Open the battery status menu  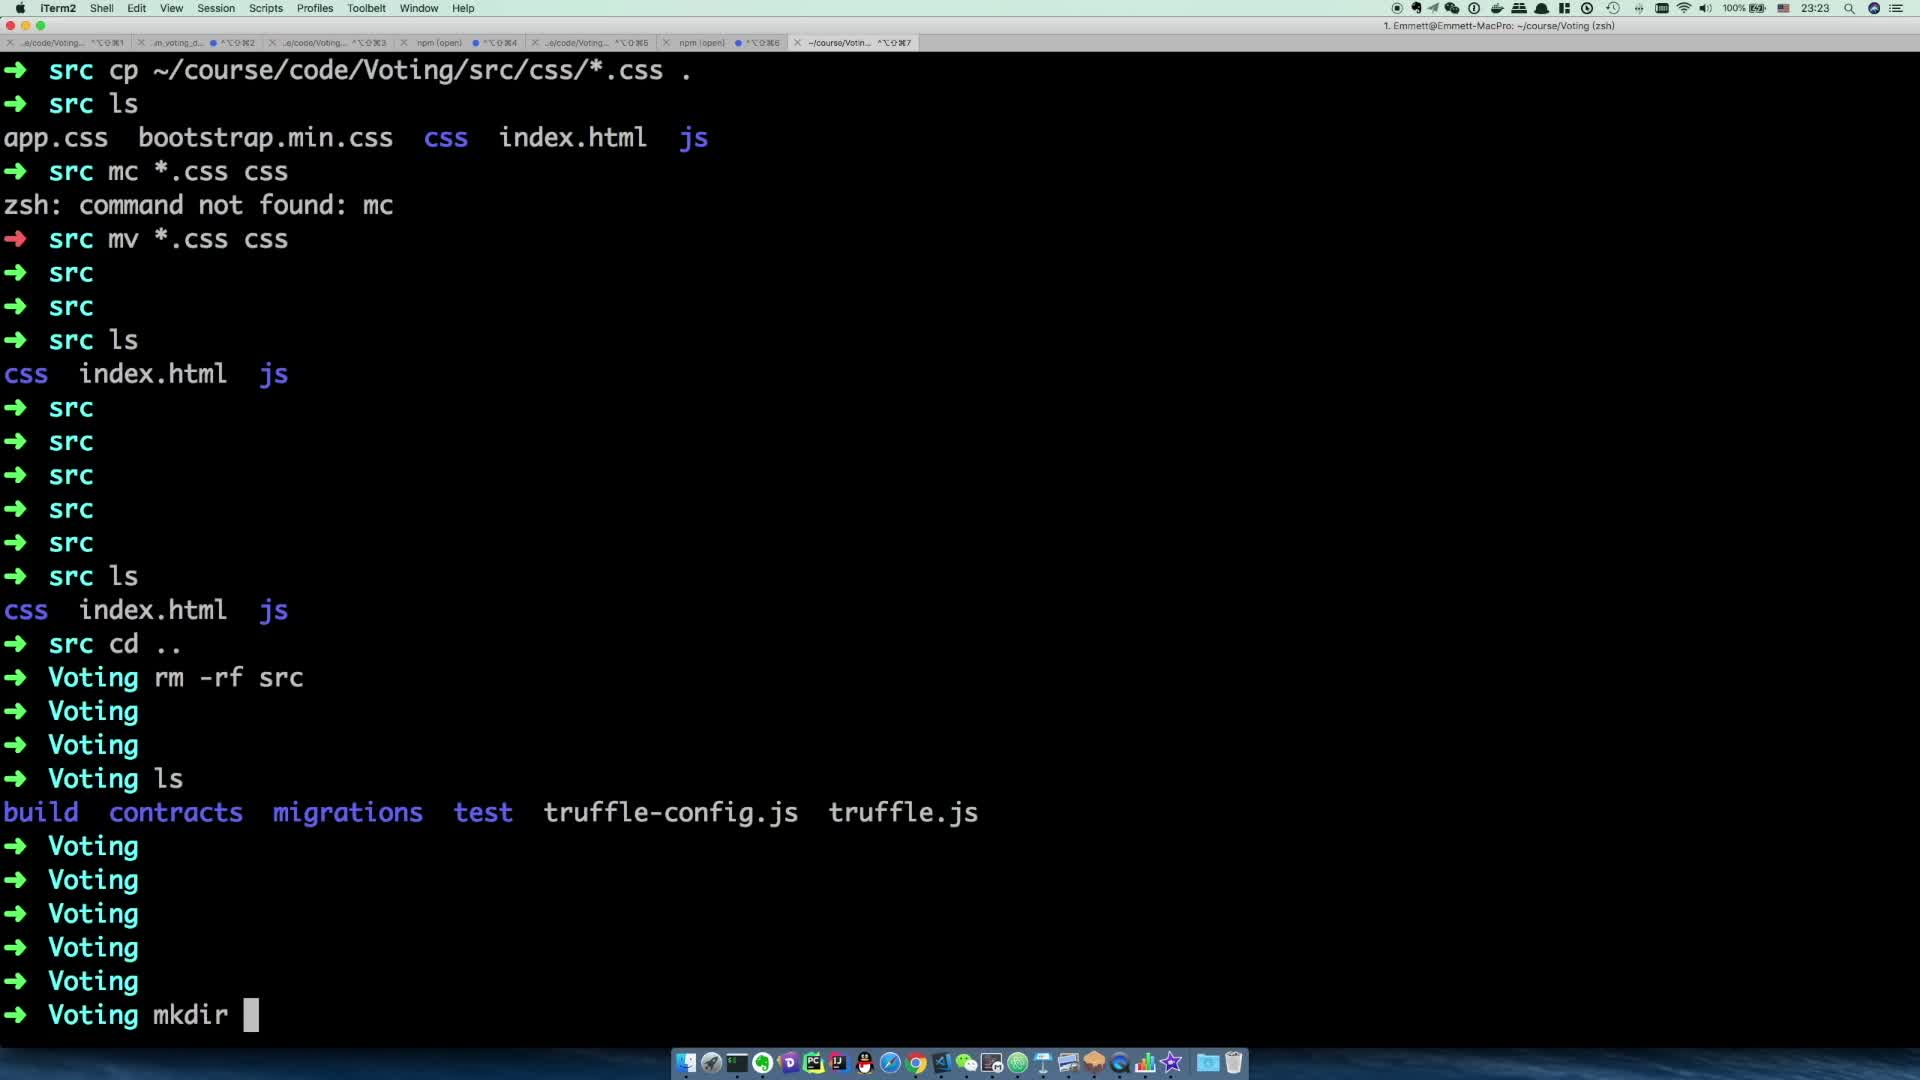[x=1744, y=8]
